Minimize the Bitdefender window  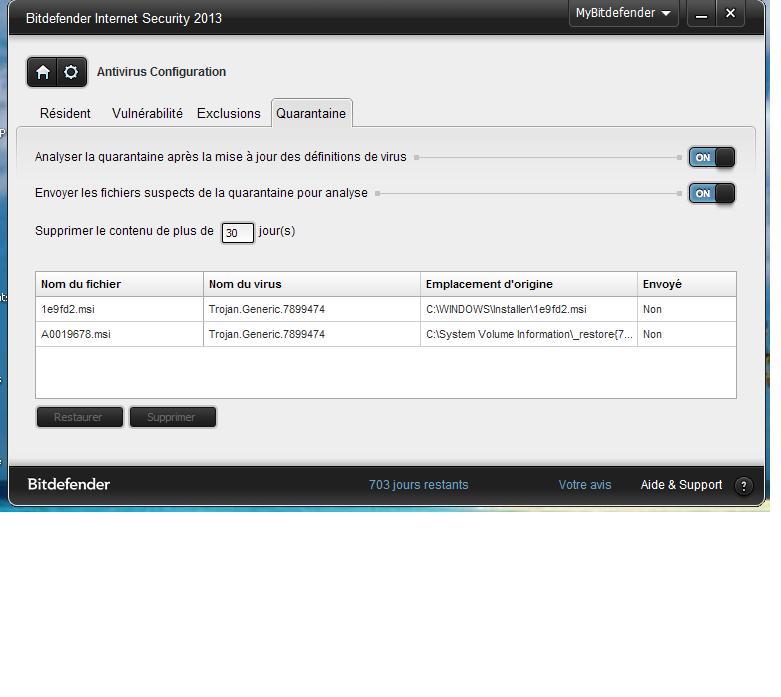[x=701, y=13]
